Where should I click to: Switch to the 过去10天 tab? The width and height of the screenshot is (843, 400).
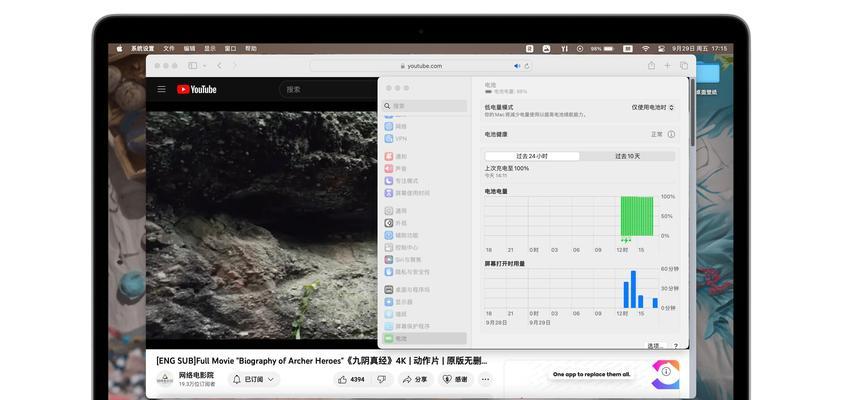(627, 156)
